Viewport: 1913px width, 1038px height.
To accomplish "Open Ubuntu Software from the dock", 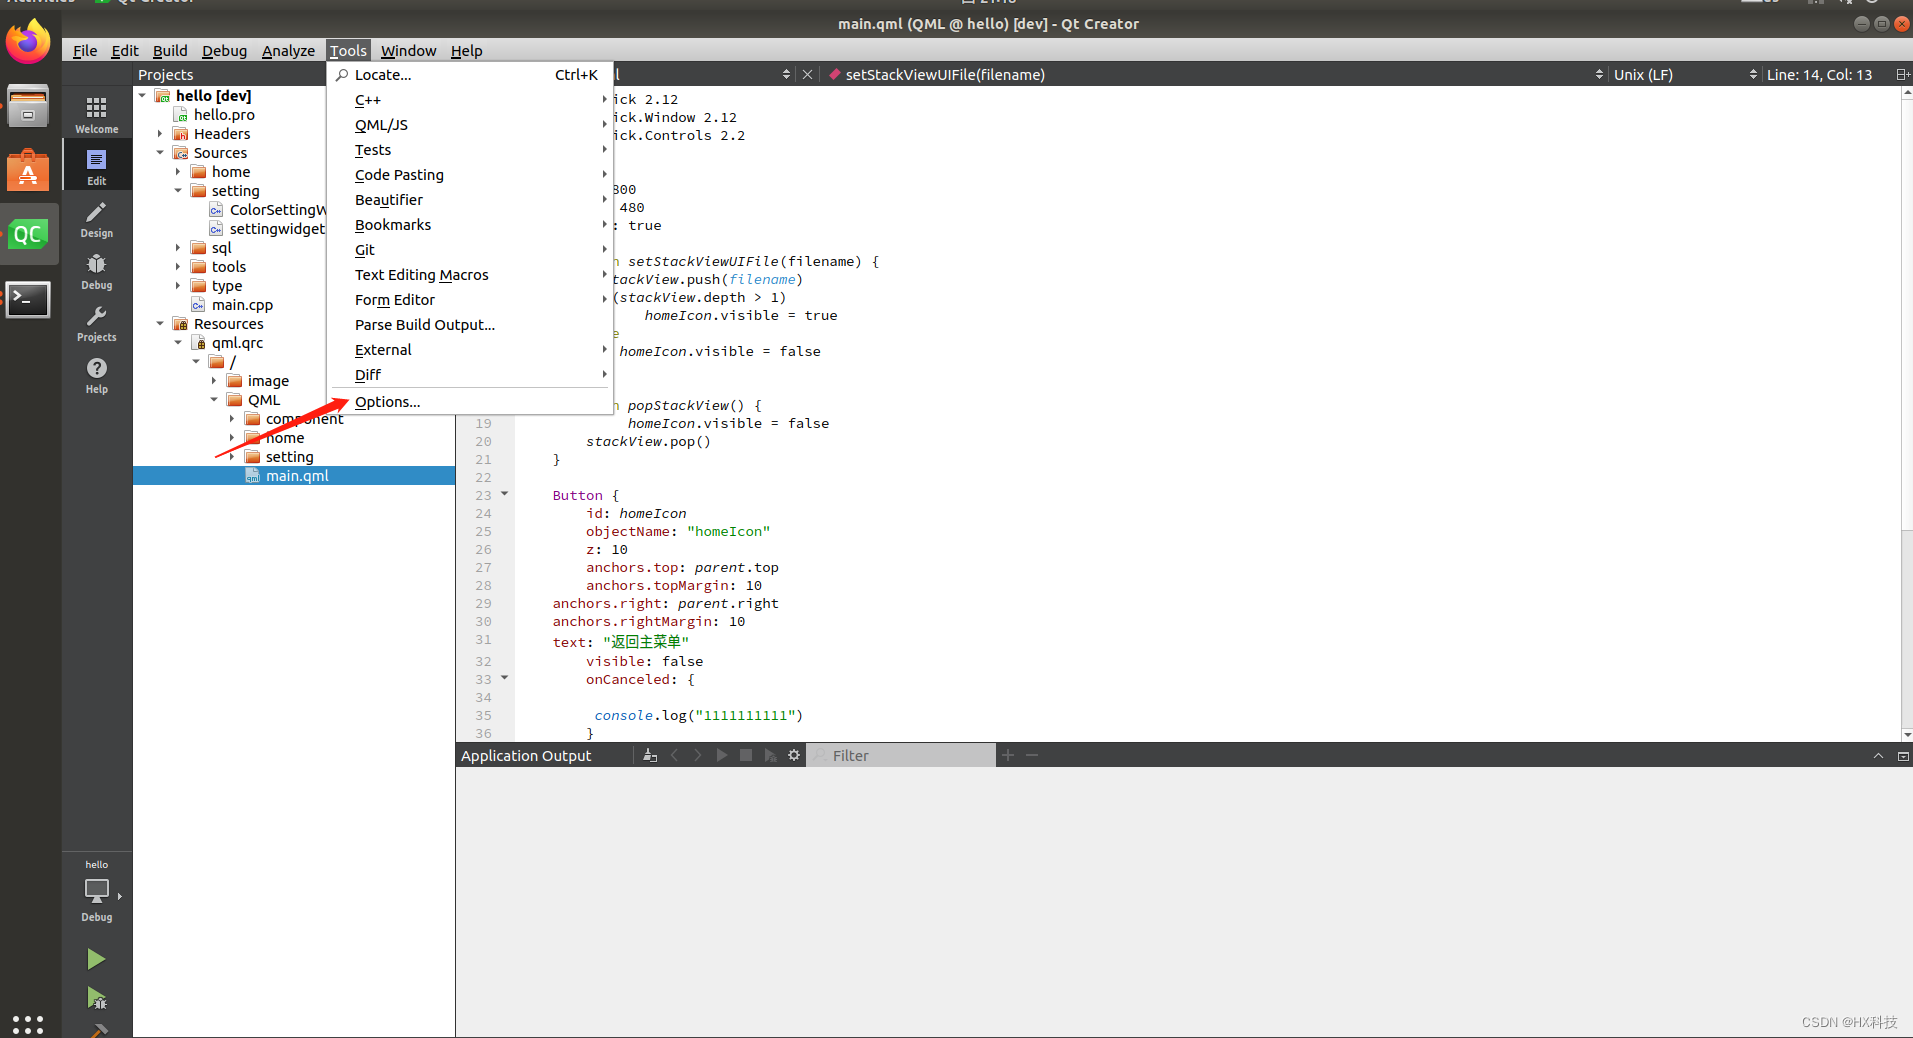I will point(28,171).
